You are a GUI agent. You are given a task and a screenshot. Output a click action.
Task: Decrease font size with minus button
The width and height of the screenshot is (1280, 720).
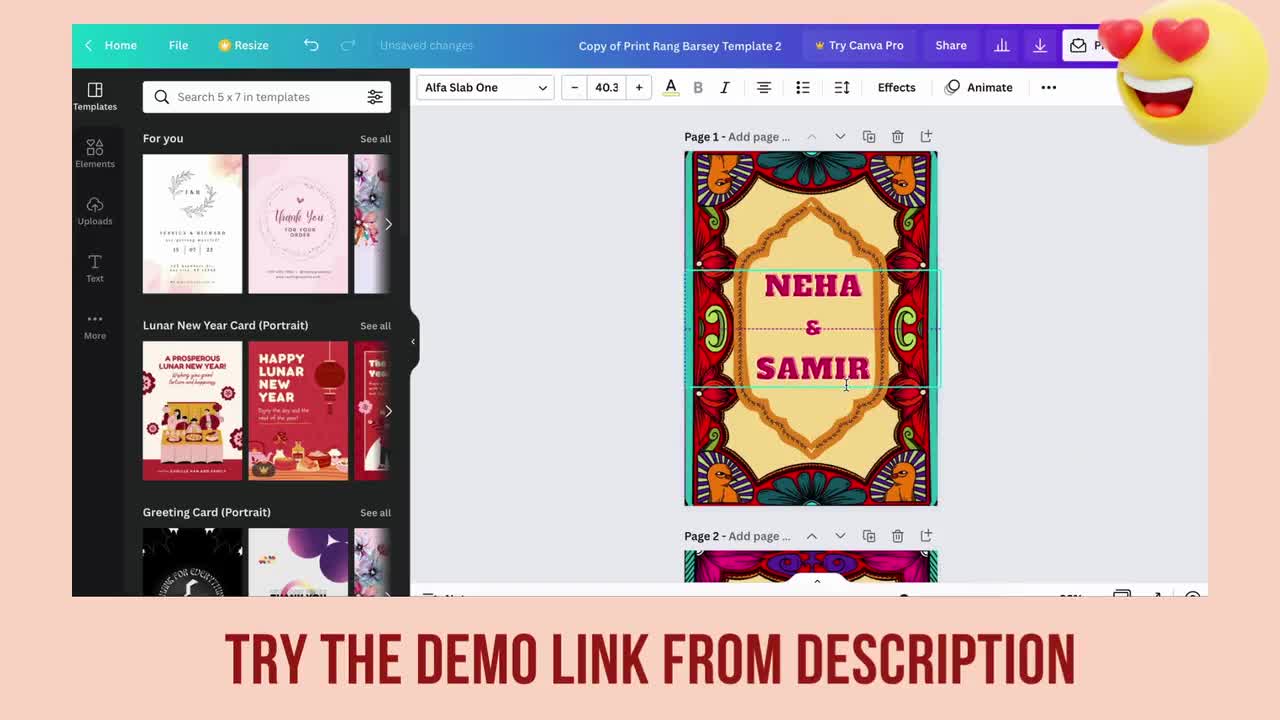pyautogui.click(x=574, y=87)
